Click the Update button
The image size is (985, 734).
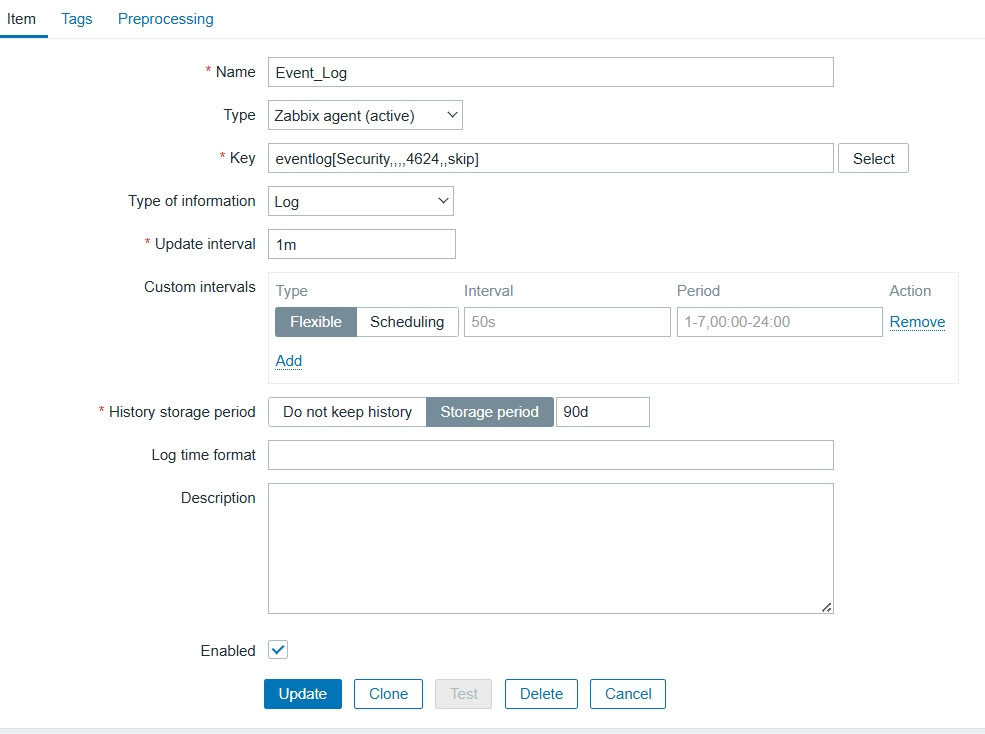[x=302, y=694]
